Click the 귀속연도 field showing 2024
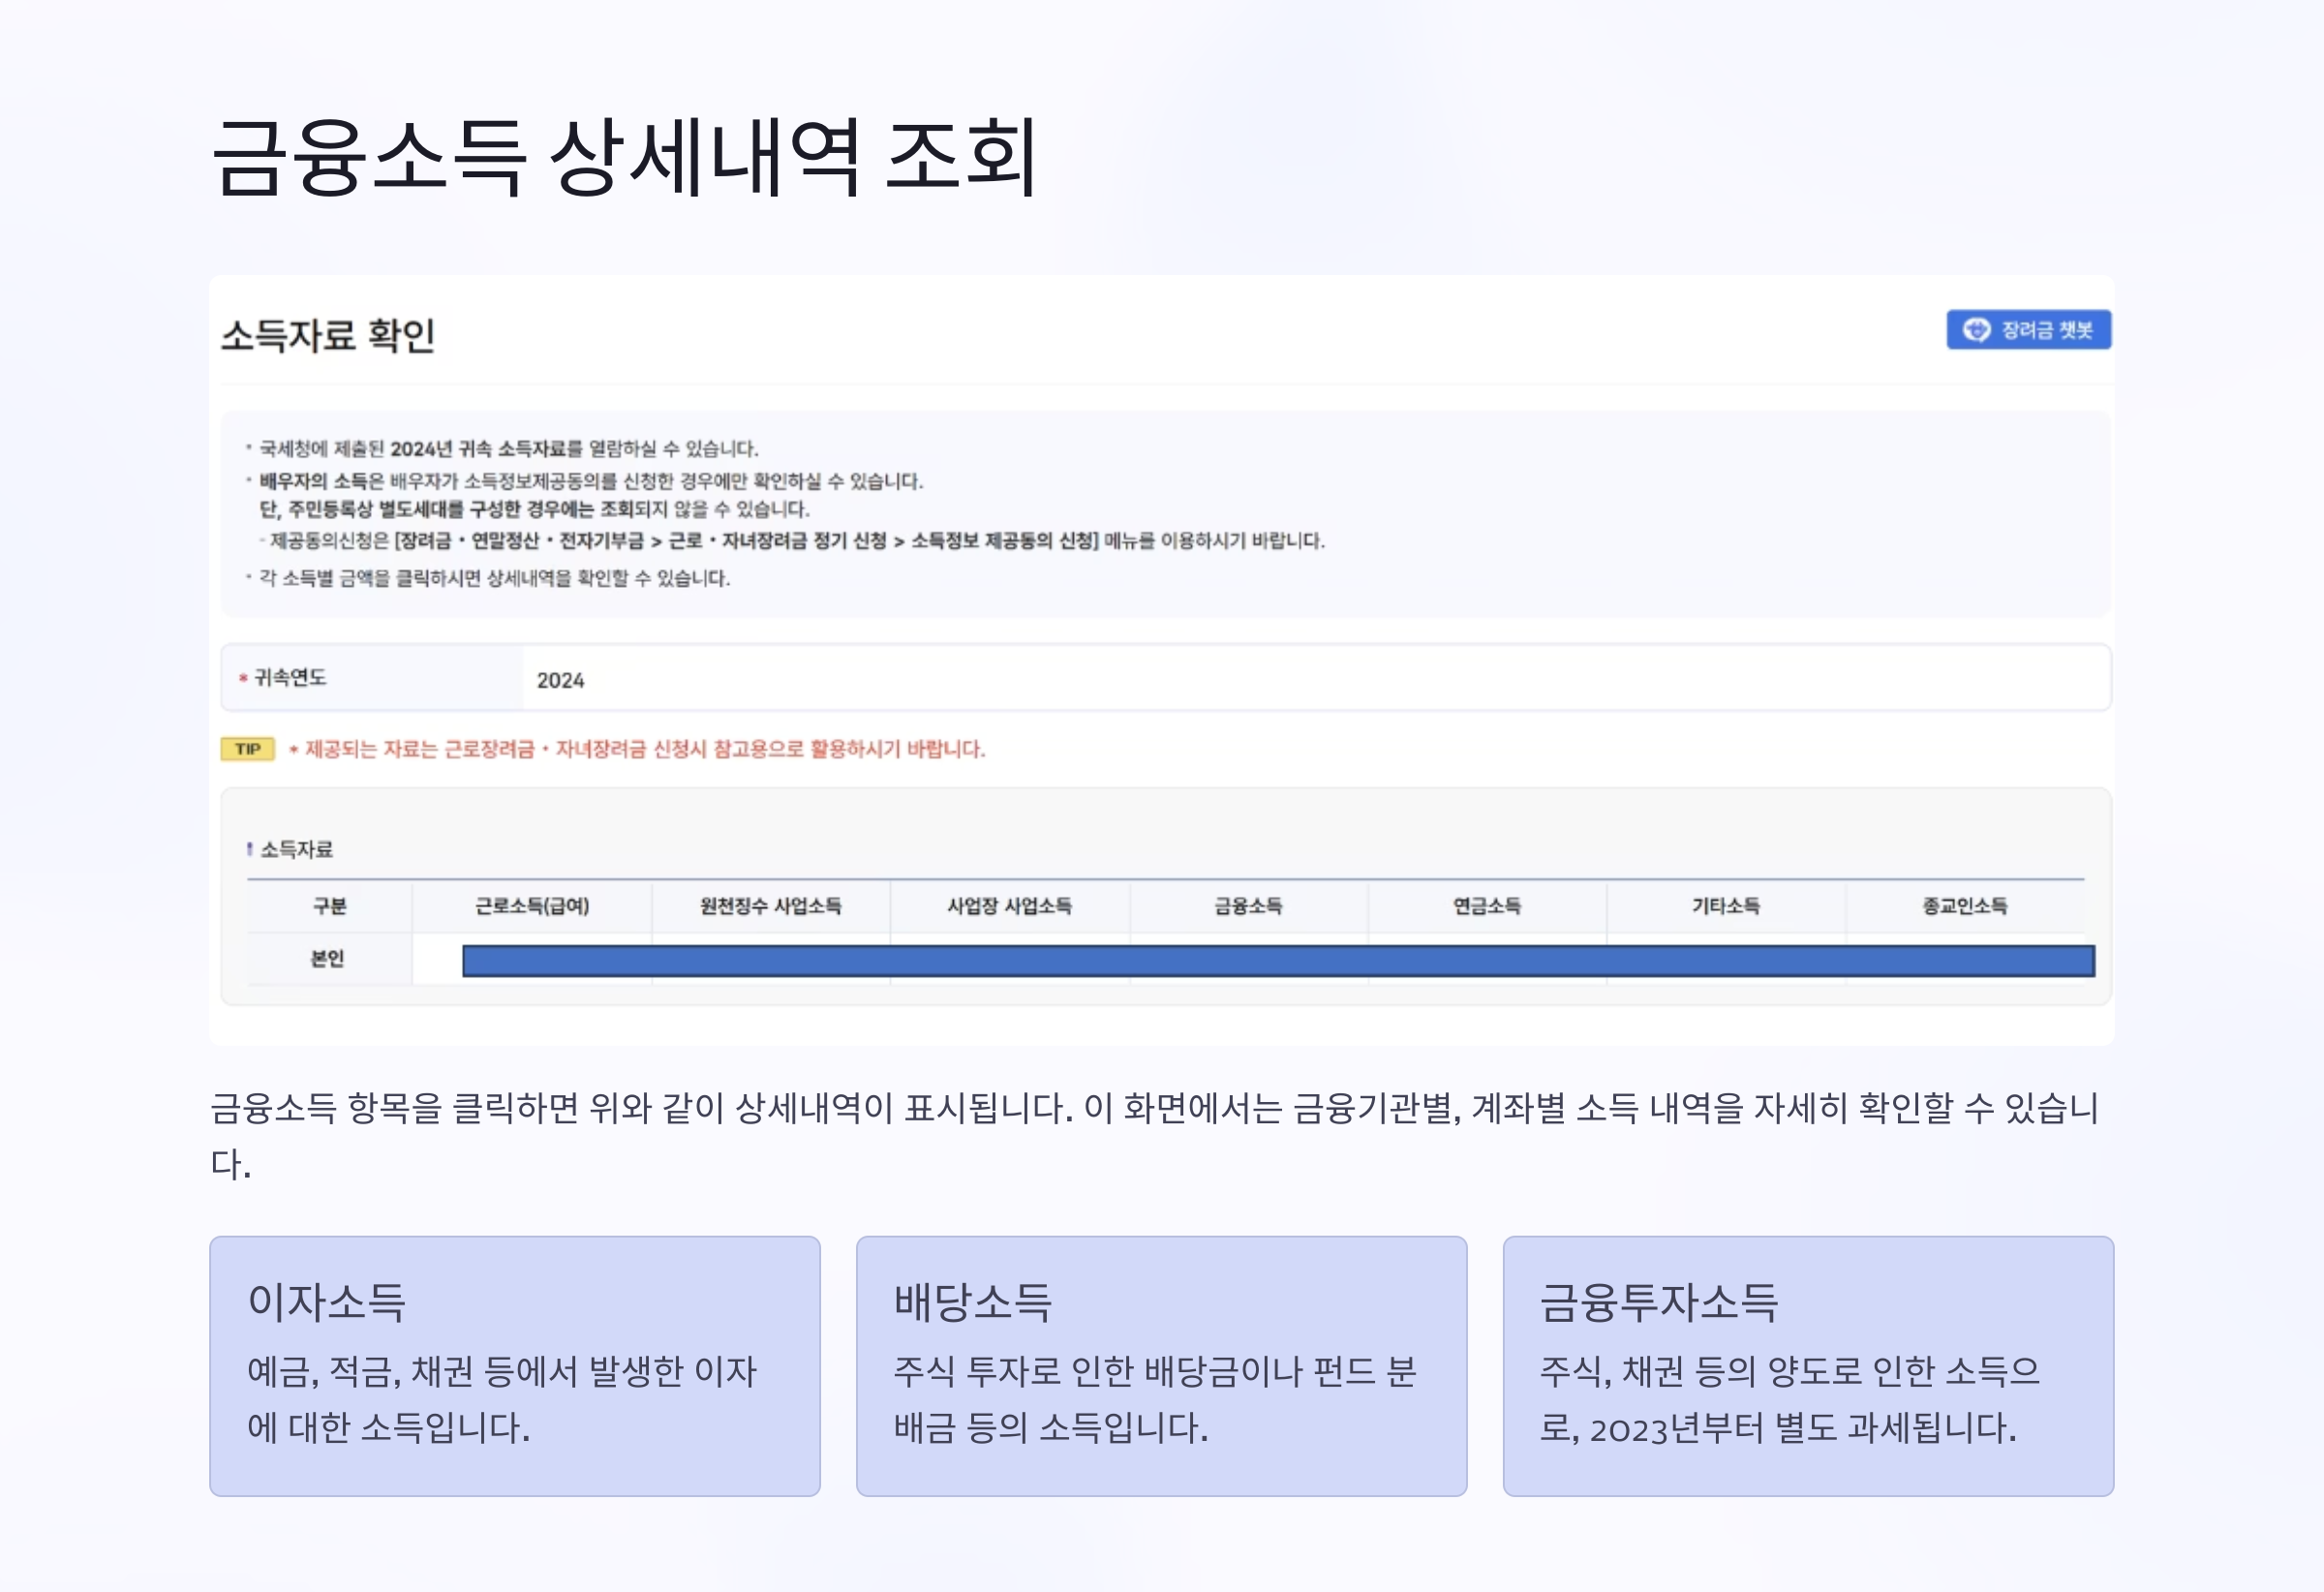The width and height of the screenshot is (2324, 1592). [1314, 679]
